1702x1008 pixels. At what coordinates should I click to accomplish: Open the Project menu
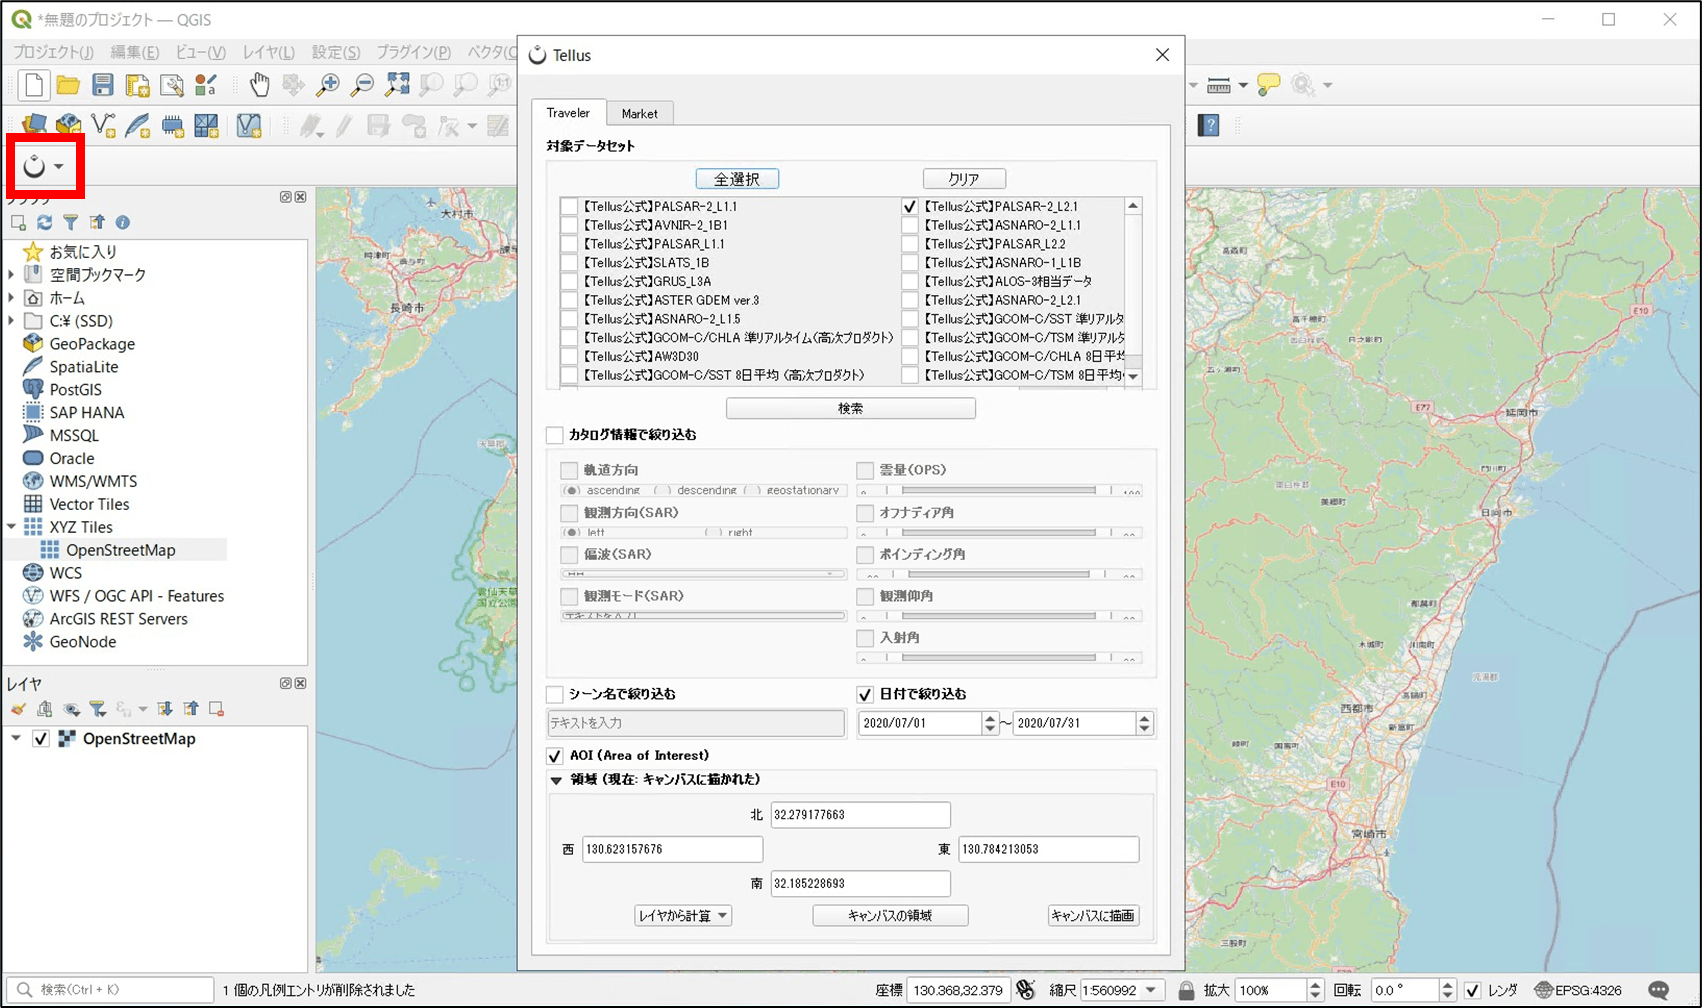point(53,52)
